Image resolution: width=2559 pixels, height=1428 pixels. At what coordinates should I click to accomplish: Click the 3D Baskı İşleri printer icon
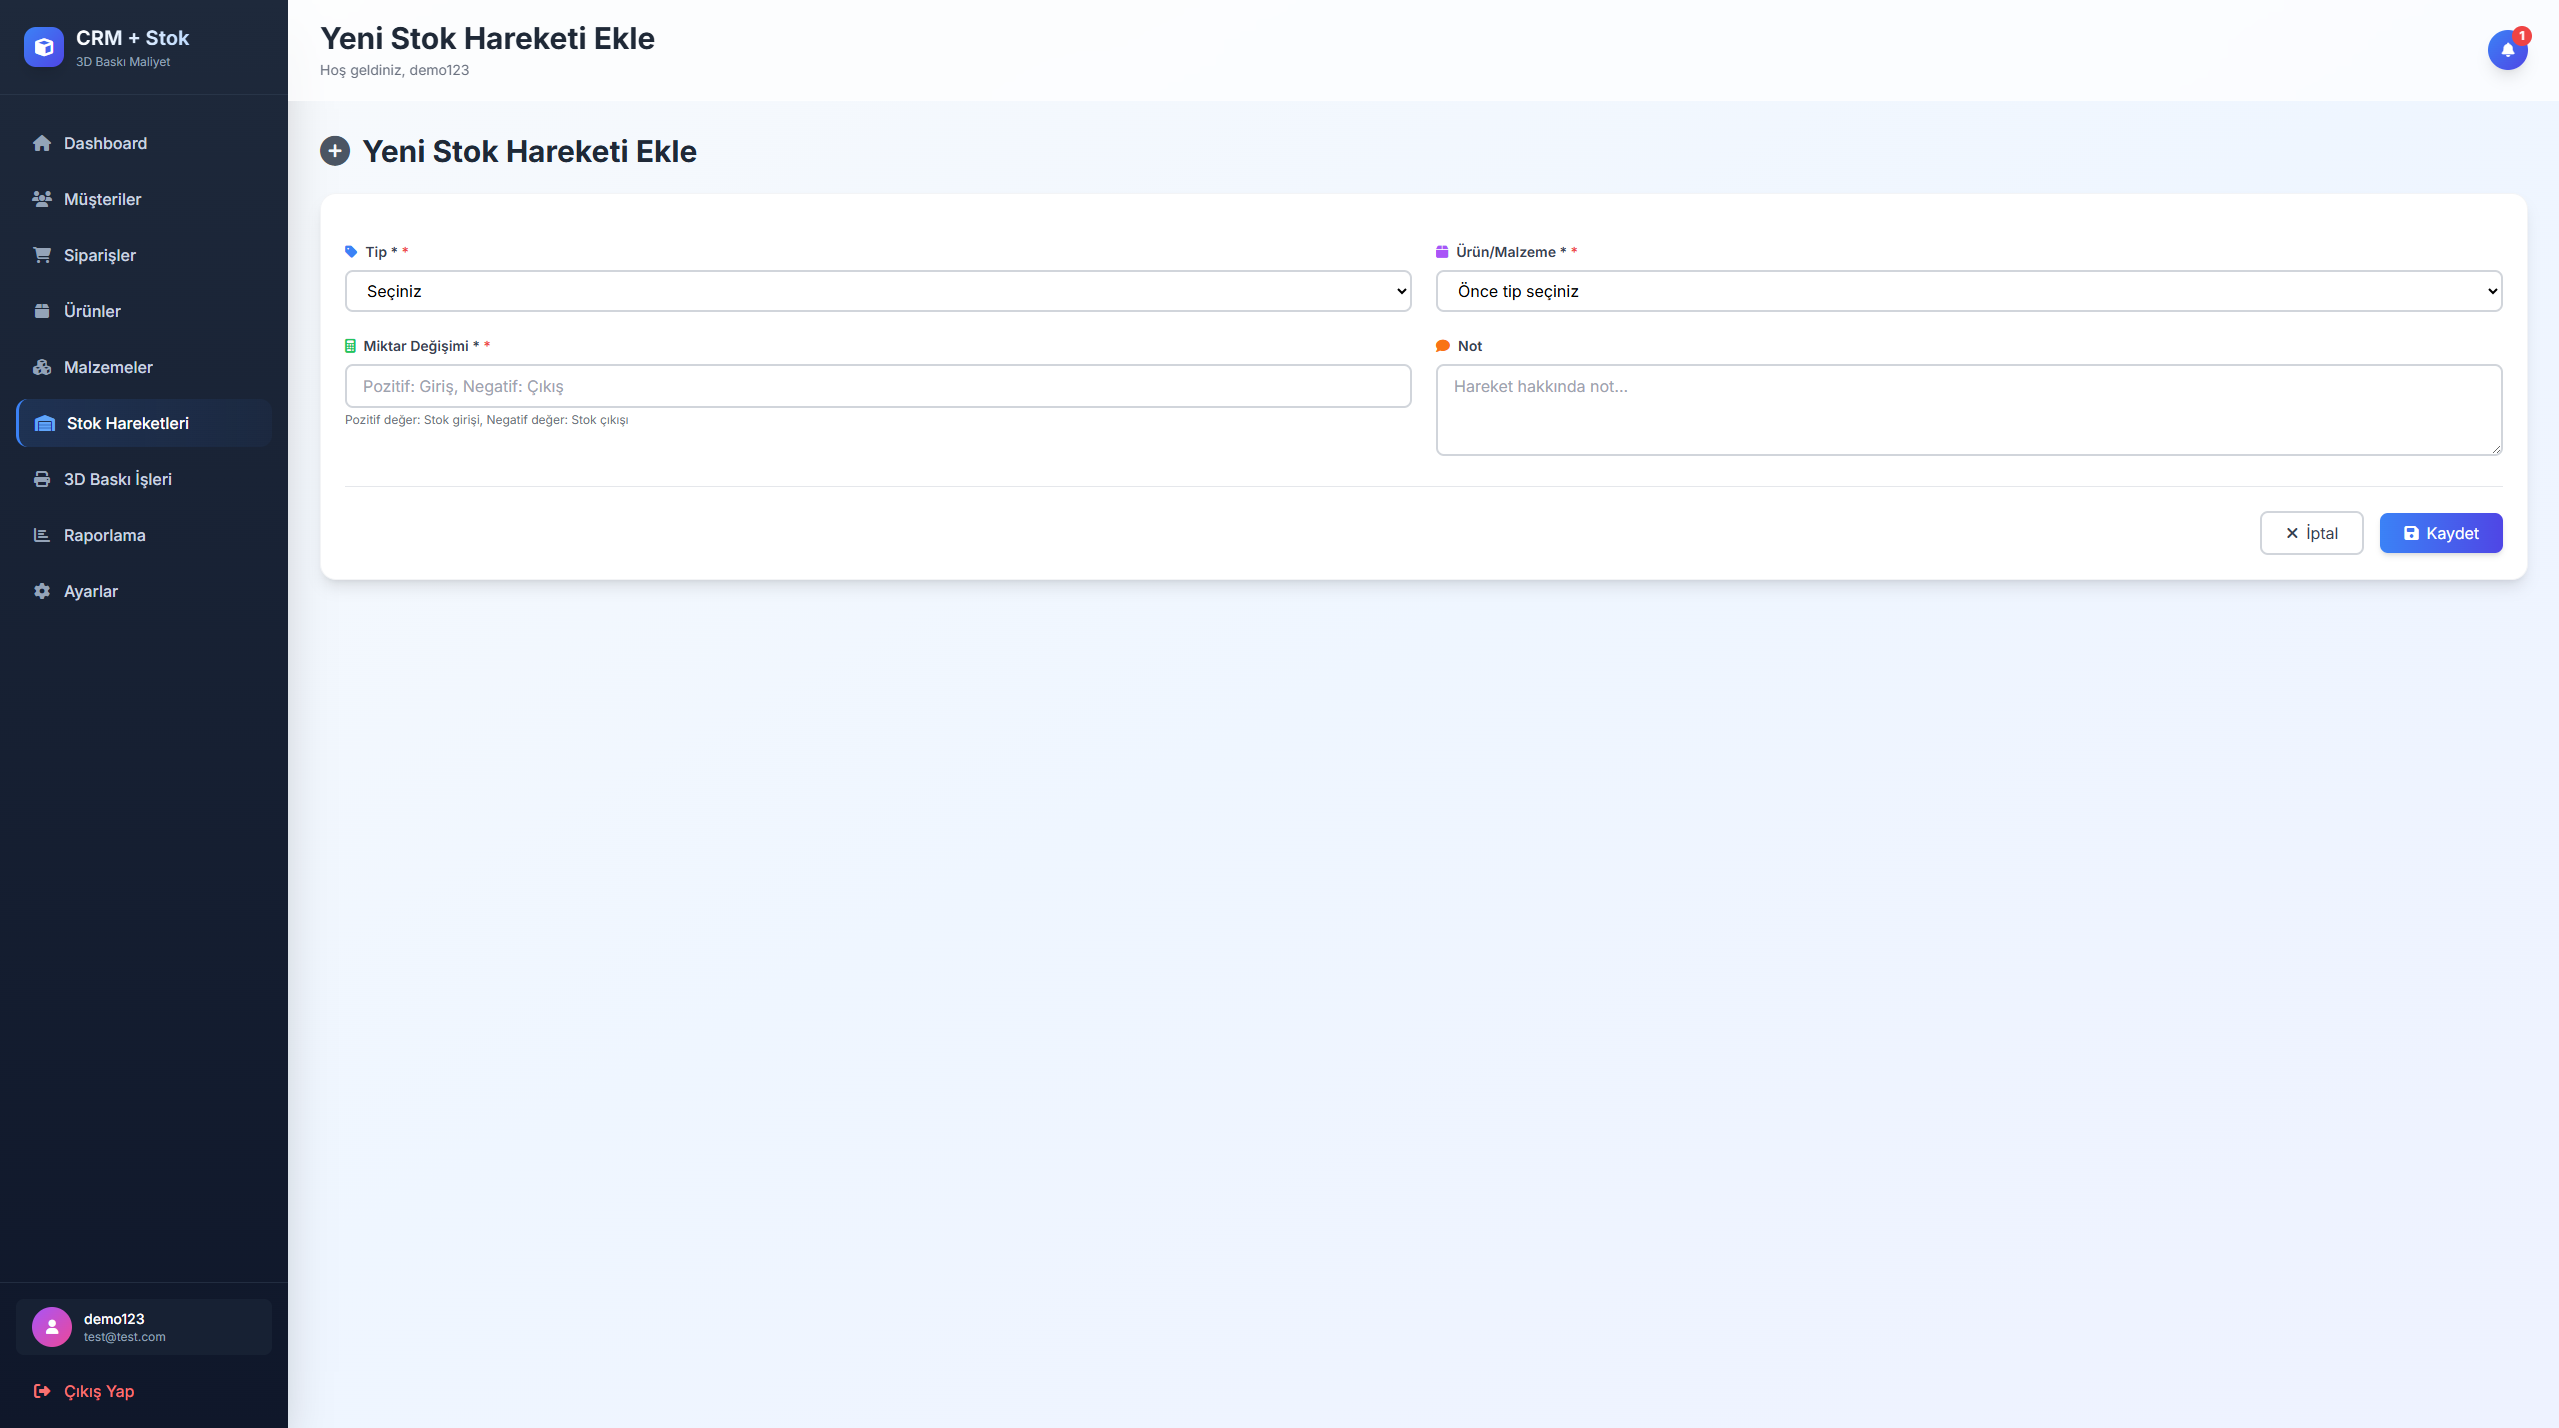[x=42, y=479]
